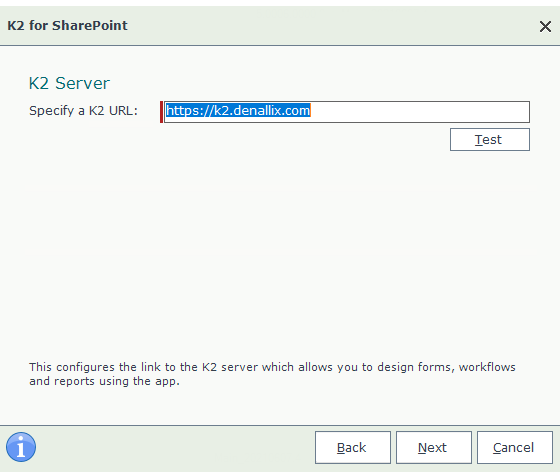Click the 'K2 for SharePoint' title text
The height and width of the screenshot is (472, 560).
[67, 26]
